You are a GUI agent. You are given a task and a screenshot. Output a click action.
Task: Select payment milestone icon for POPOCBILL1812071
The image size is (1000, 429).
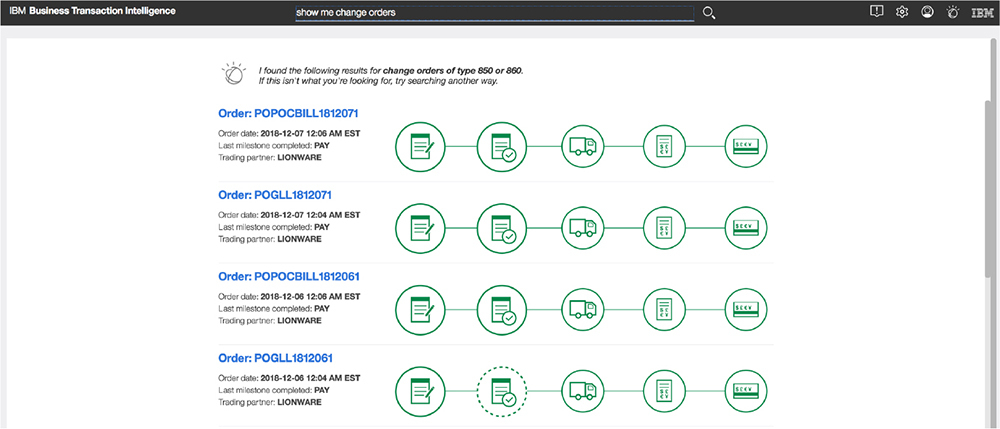746,147
